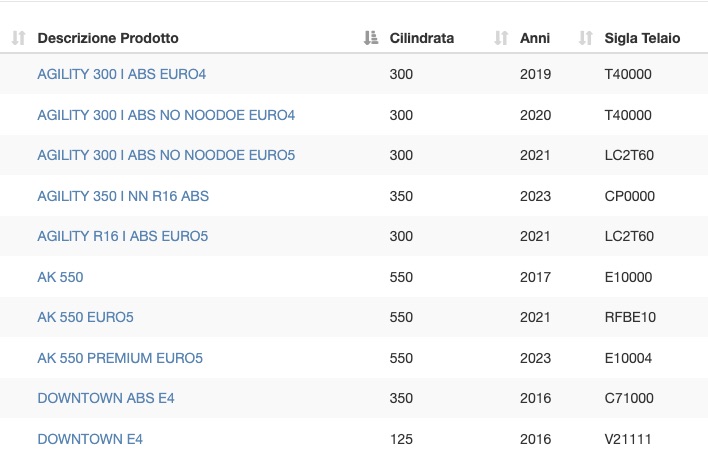Screen dimensions: 708x465
Task: Select the Sigla Telaio column header
Action: (642, 38)
